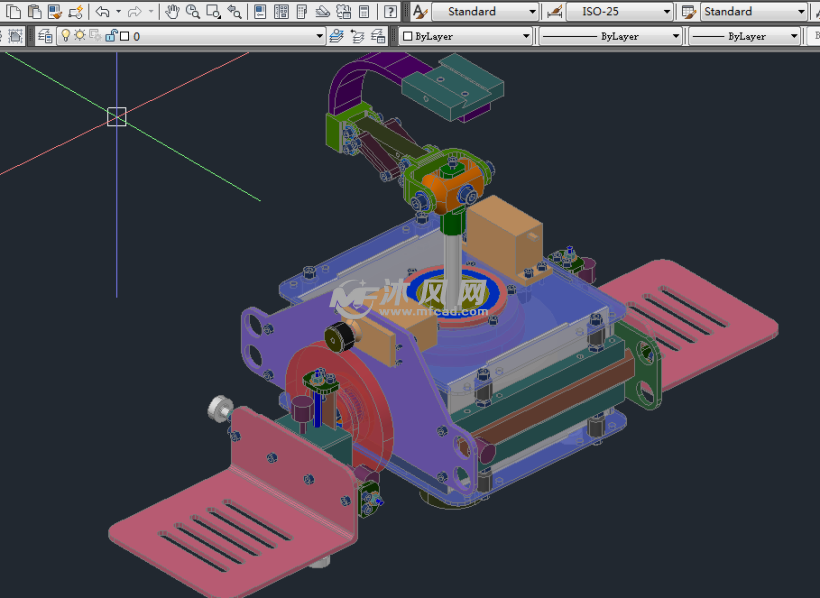Toggle layer 0 on/off lightbulb

click(65, 36)
